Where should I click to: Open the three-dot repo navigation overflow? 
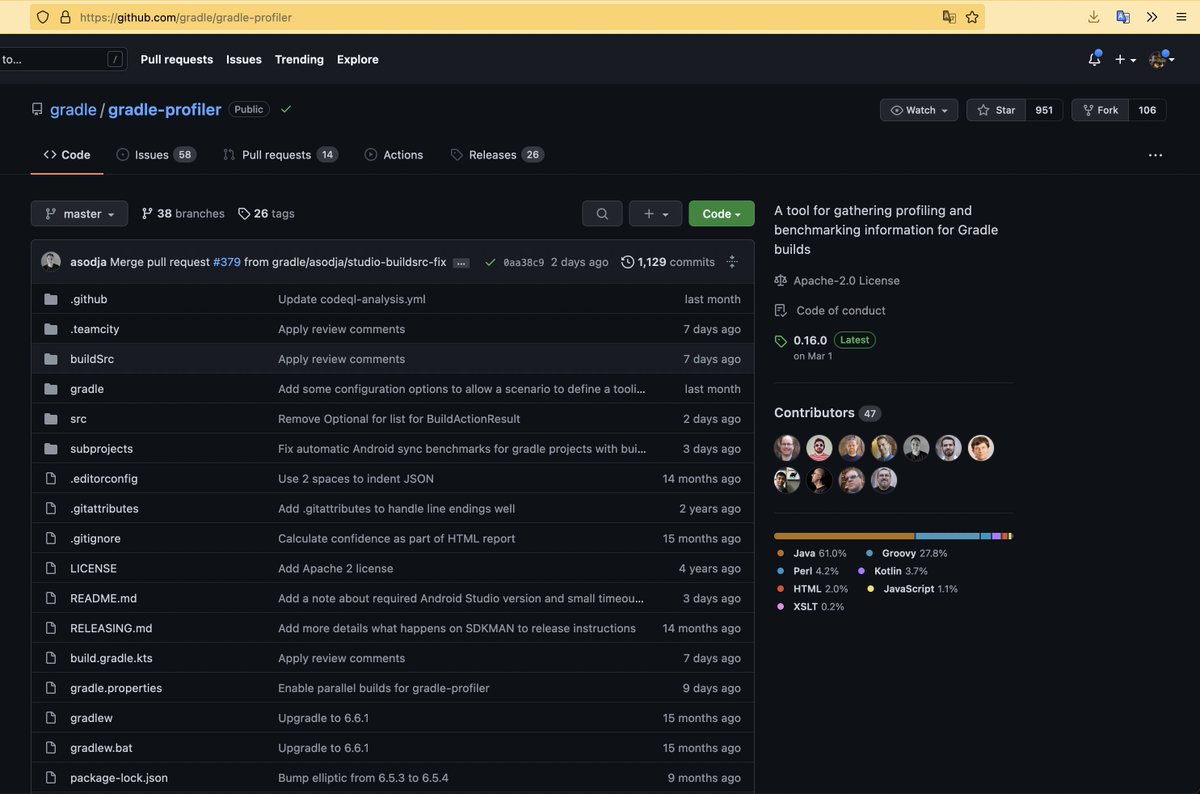coord(1155,155)
